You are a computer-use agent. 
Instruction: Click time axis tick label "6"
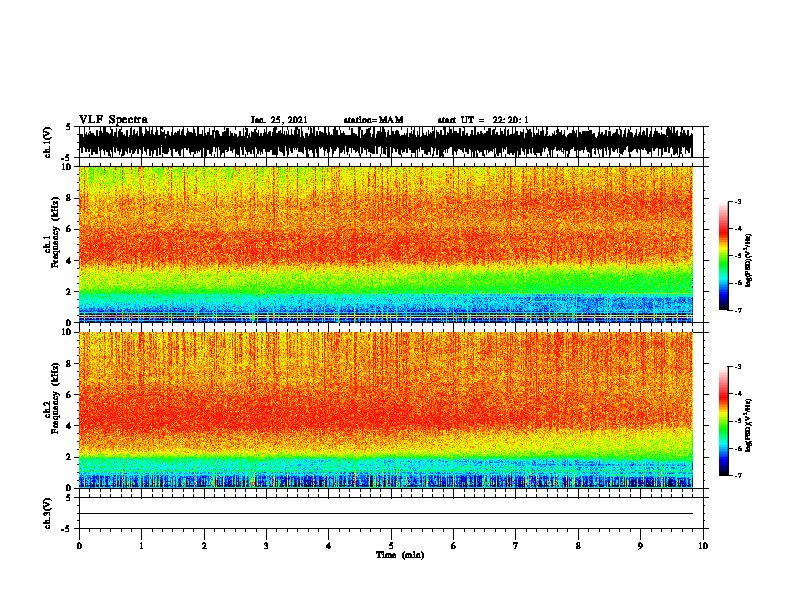453,545
